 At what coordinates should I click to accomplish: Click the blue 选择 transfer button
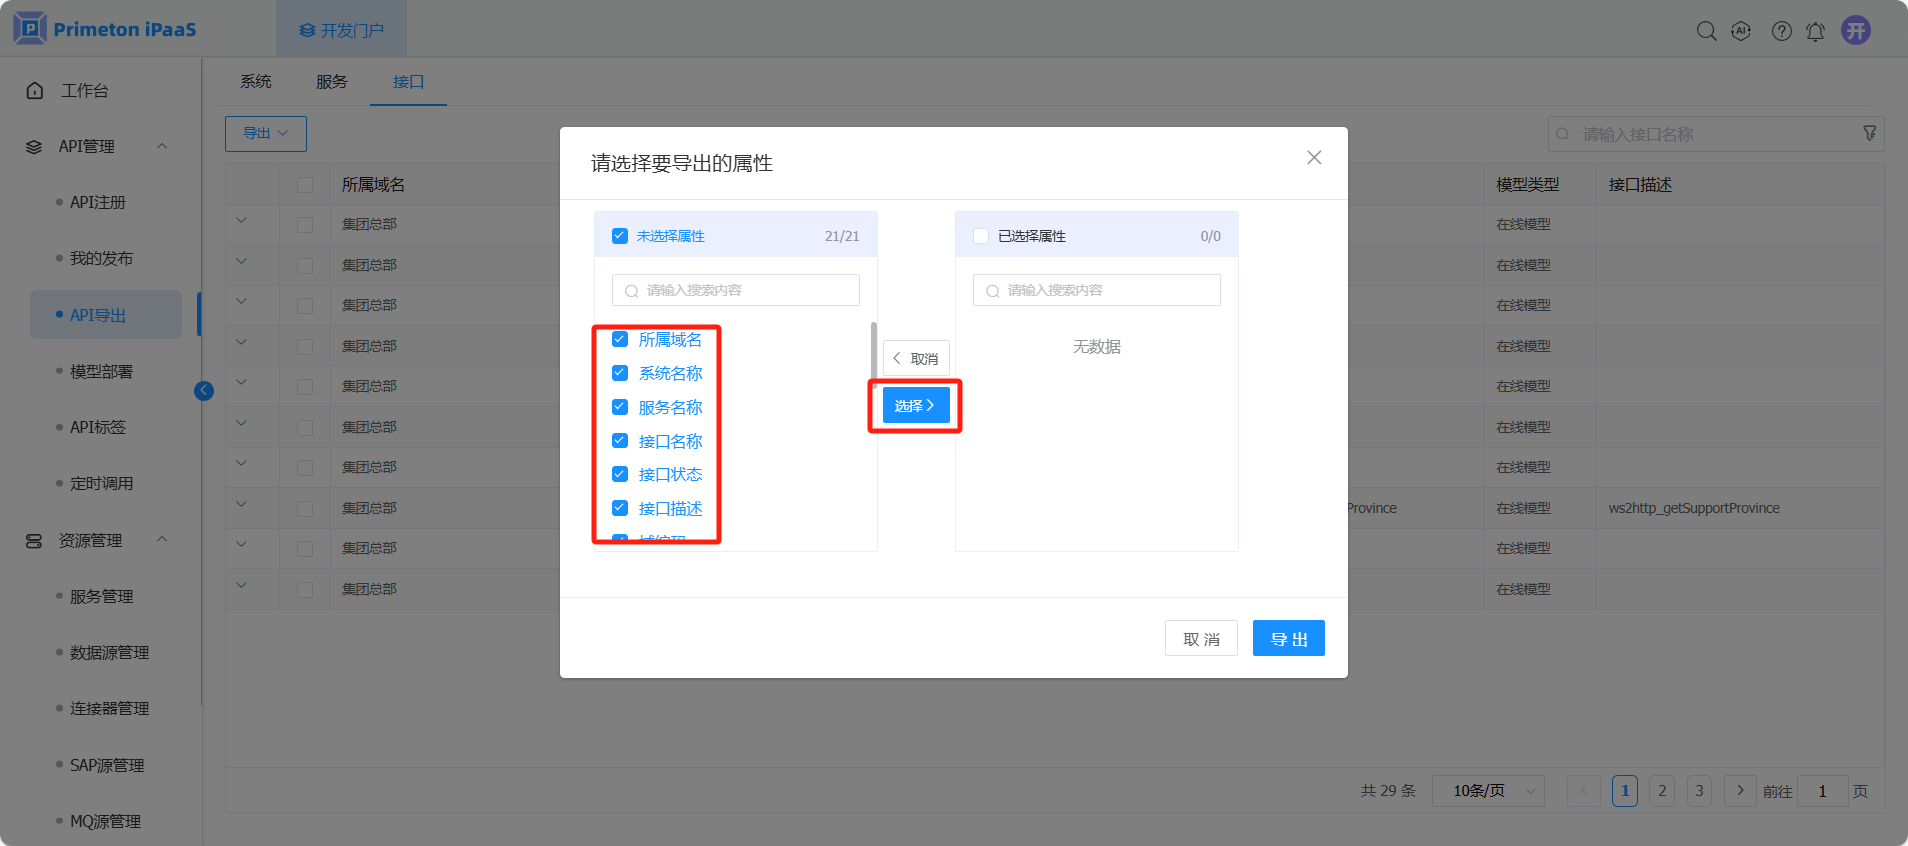[915, 405]
